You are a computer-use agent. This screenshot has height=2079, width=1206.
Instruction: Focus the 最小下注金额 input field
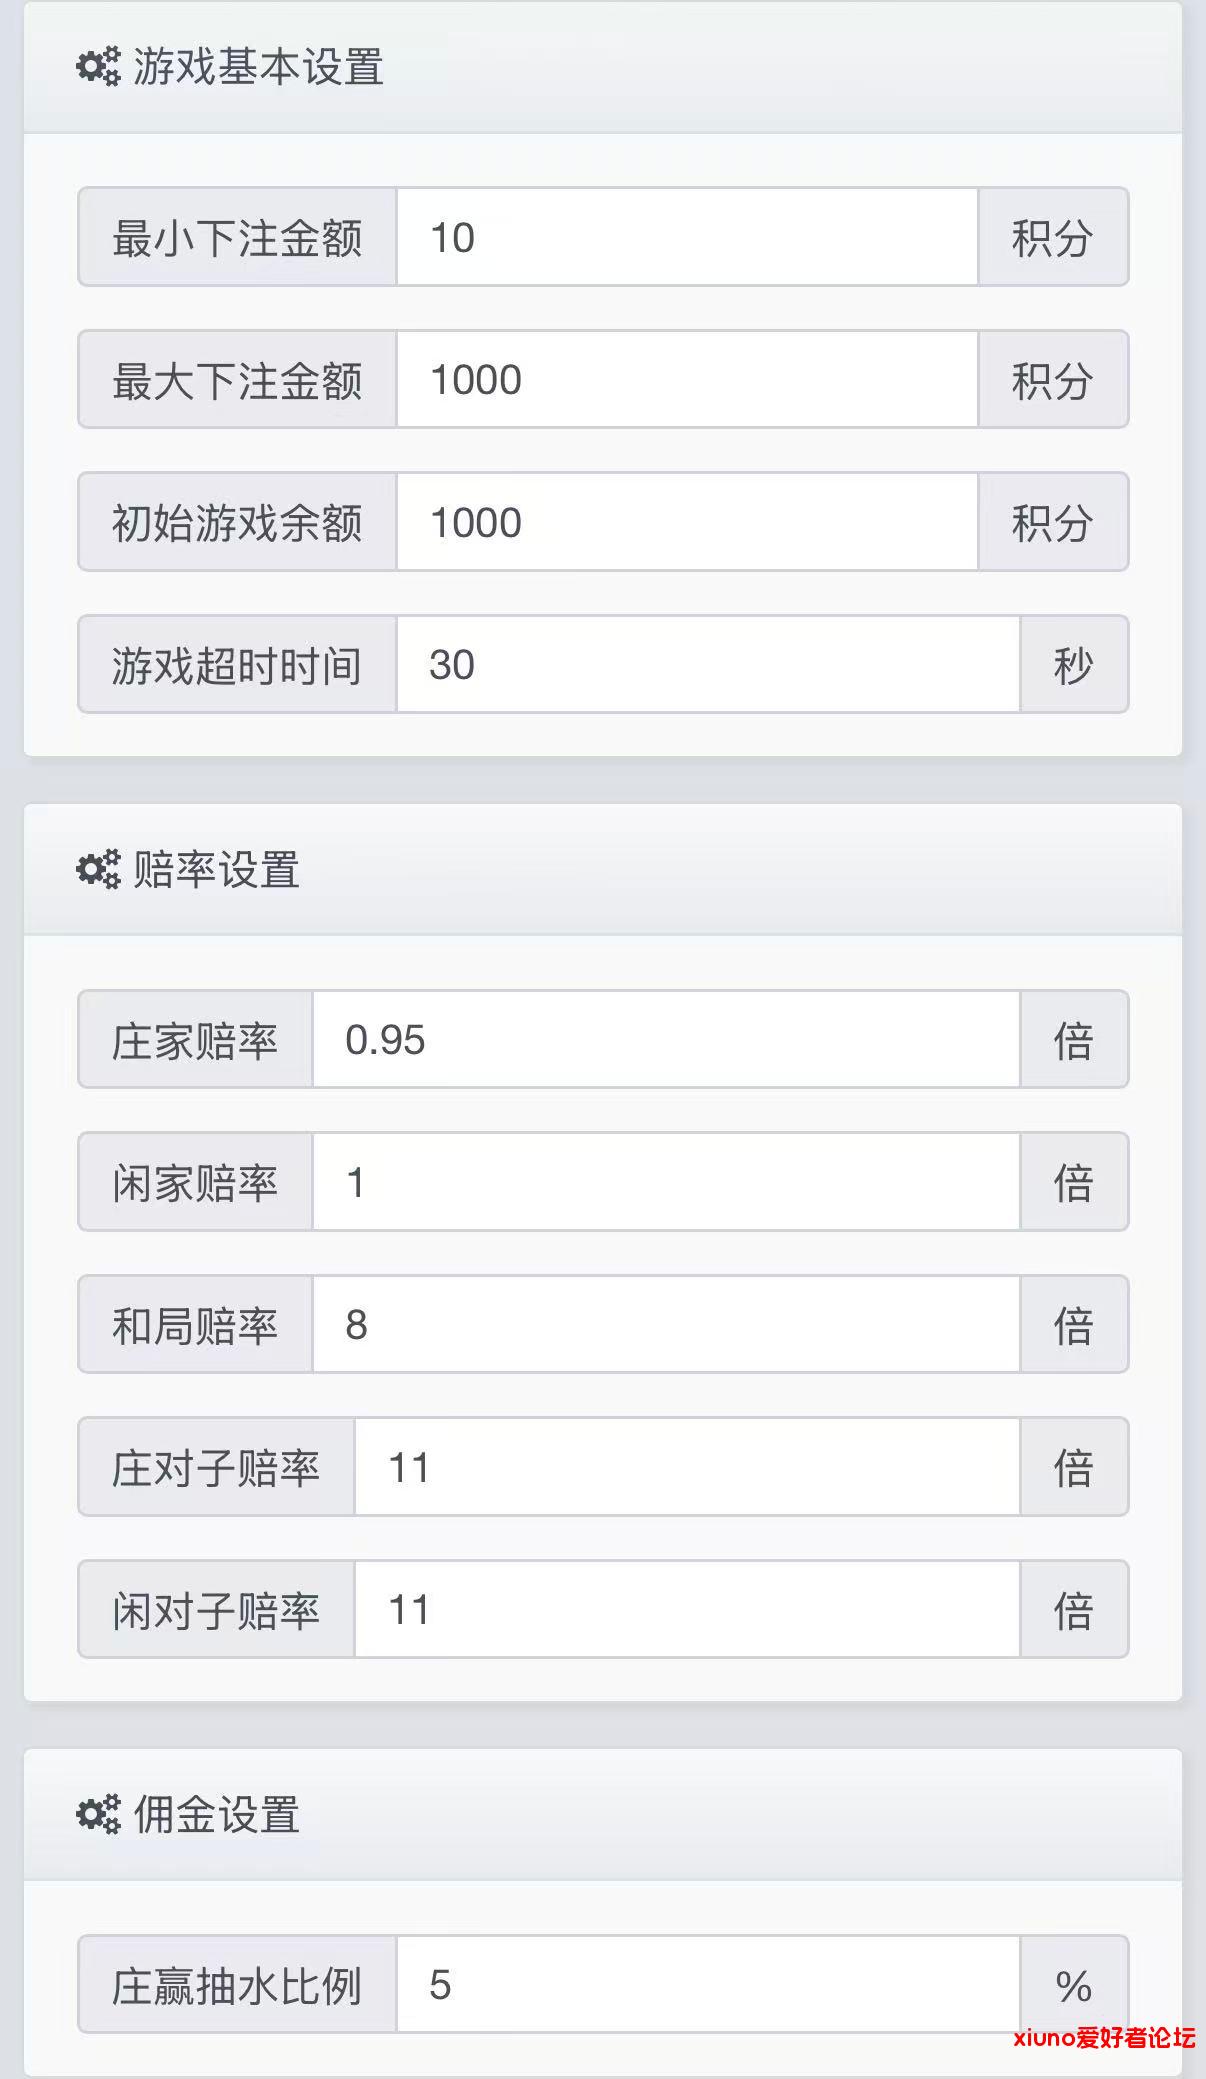[x=686, y=238]
